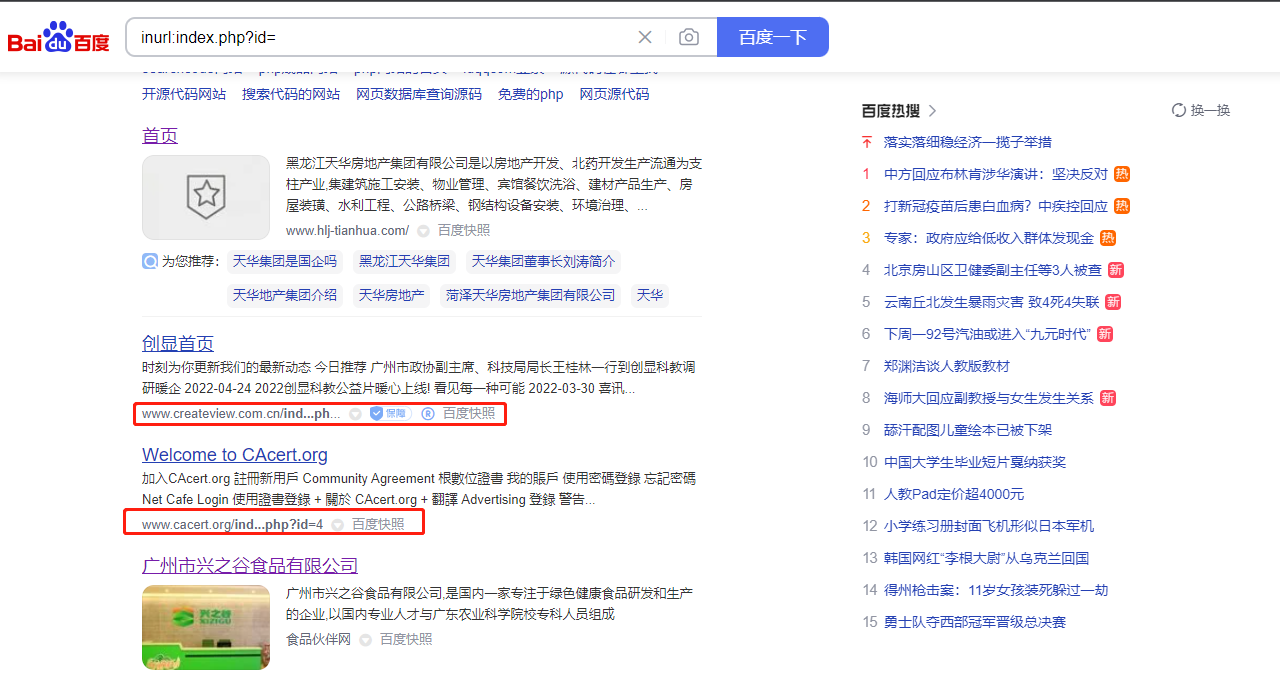
Task: Click the 百度一下 search button
Action: click(x=772, y=37)
